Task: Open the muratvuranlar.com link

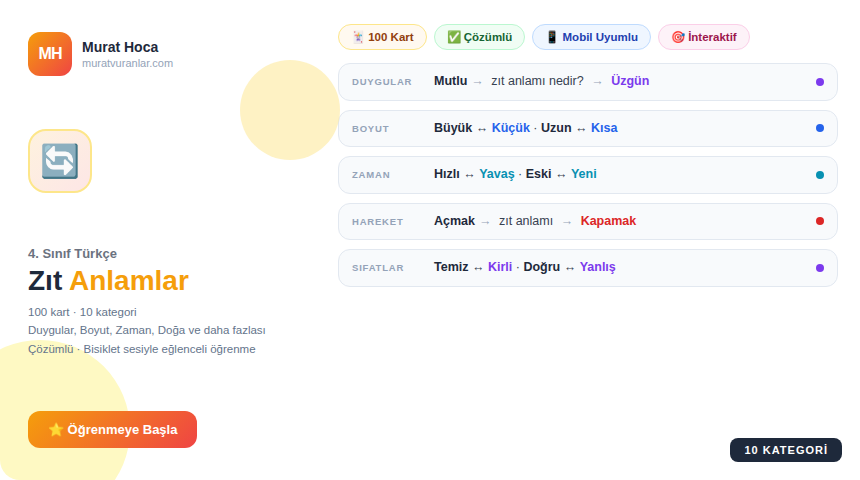Action: click(127, 63)
